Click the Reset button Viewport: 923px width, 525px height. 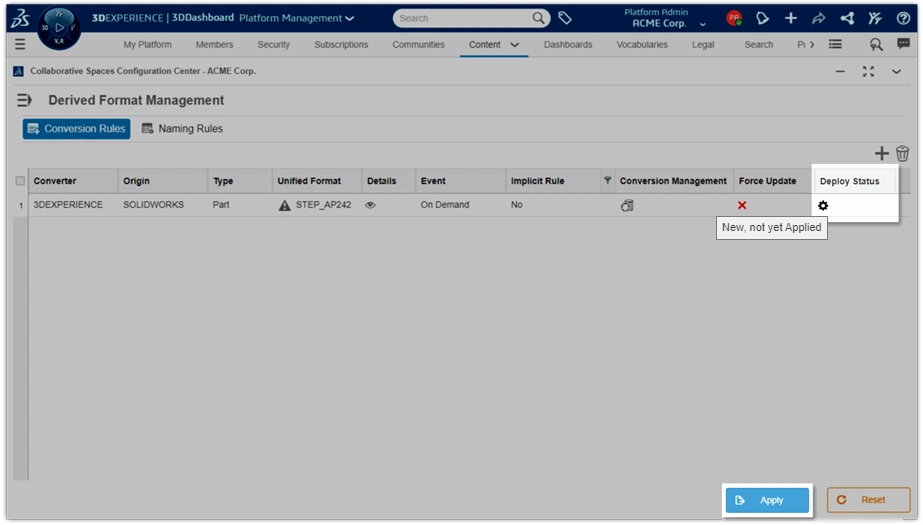pyautogui.click(x=868, y=500)
